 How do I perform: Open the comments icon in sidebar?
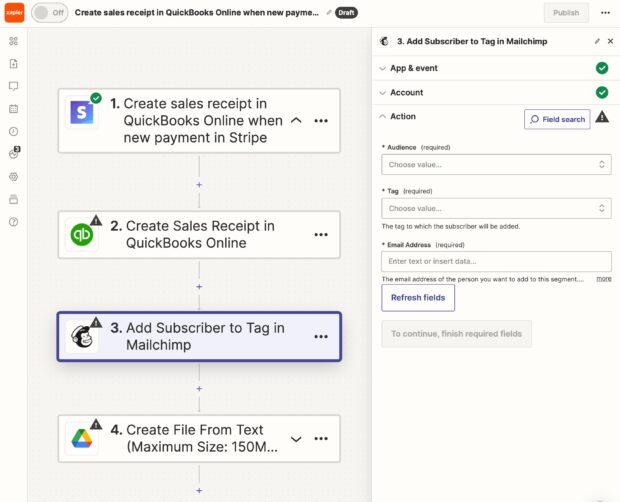click(x=13, y=86)
